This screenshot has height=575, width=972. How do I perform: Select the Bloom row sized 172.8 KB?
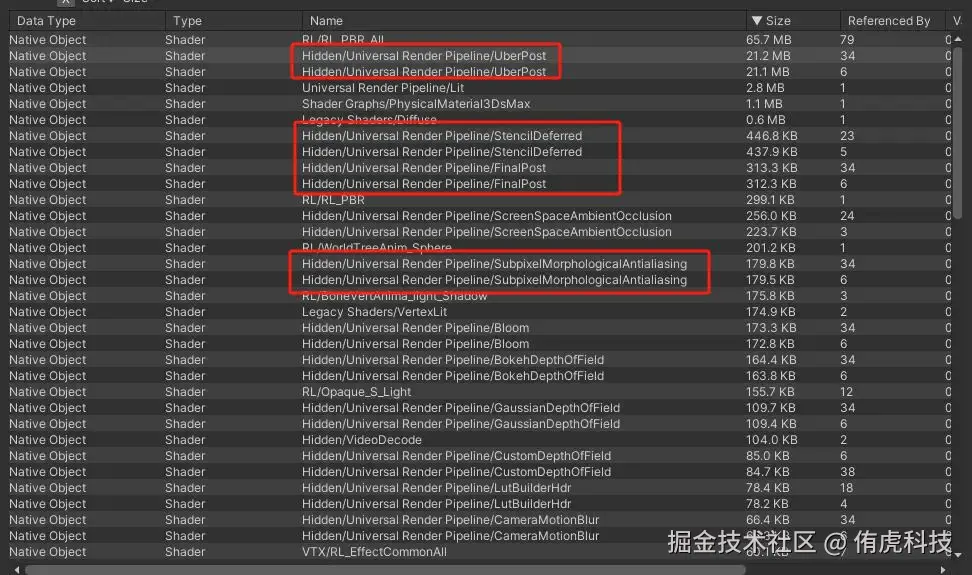pos(478,344)
